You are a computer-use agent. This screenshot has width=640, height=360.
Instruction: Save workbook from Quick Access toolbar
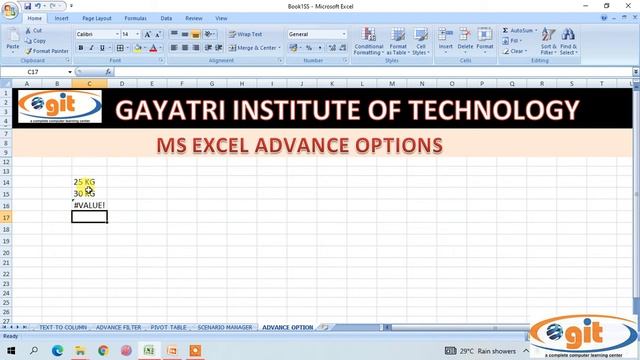[27, 6]
